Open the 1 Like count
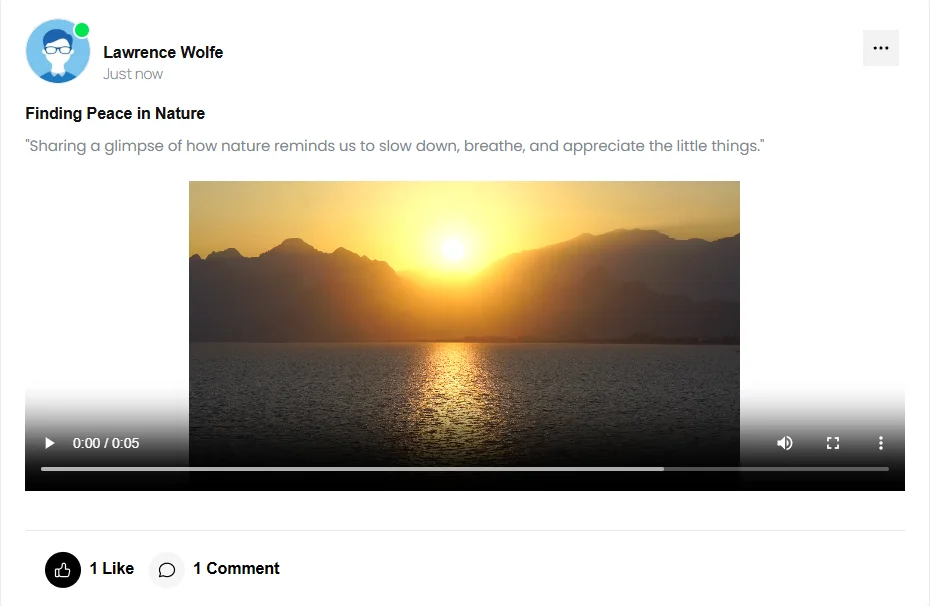The width and height of the screenshot is (930, 606). pyautogui.click(x=112, y=568)
